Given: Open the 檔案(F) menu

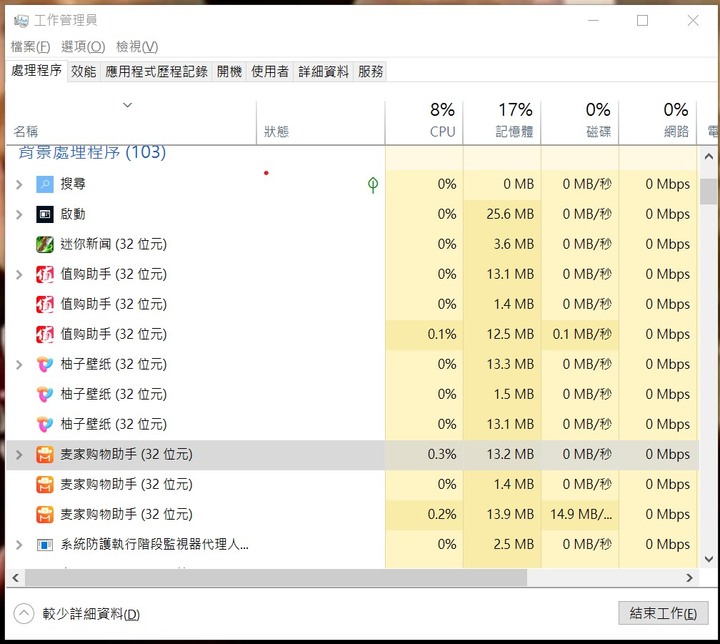Looking at the screenshot, I should click(30, 47).
